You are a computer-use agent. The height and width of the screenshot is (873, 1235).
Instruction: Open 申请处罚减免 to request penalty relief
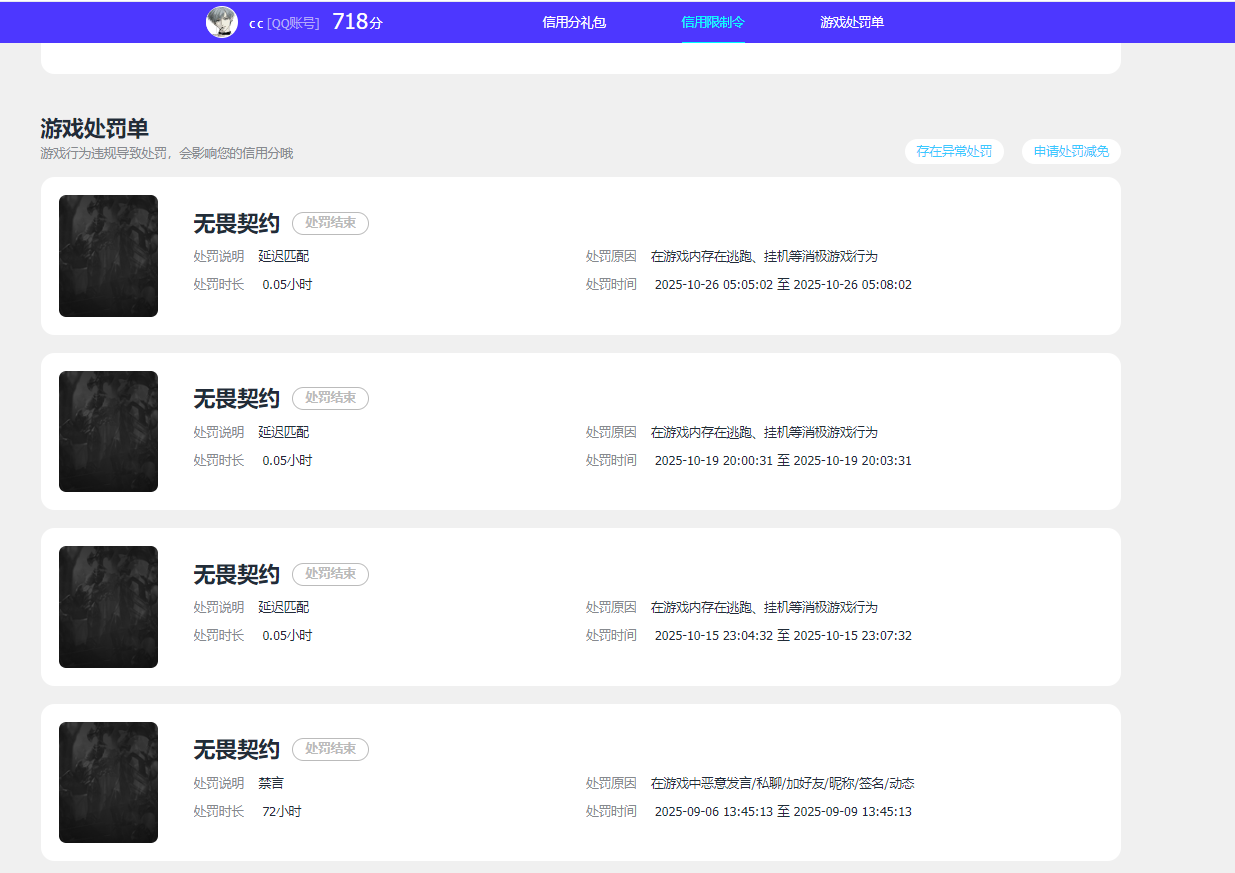pyautogui.click(x=1070, y=151)
